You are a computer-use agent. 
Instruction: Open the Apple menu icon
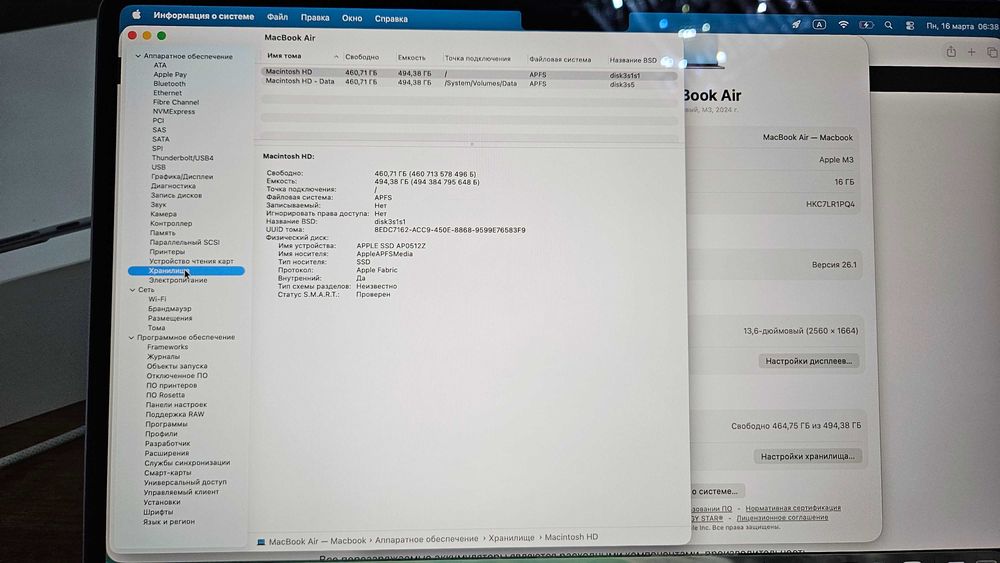[136, 15]
